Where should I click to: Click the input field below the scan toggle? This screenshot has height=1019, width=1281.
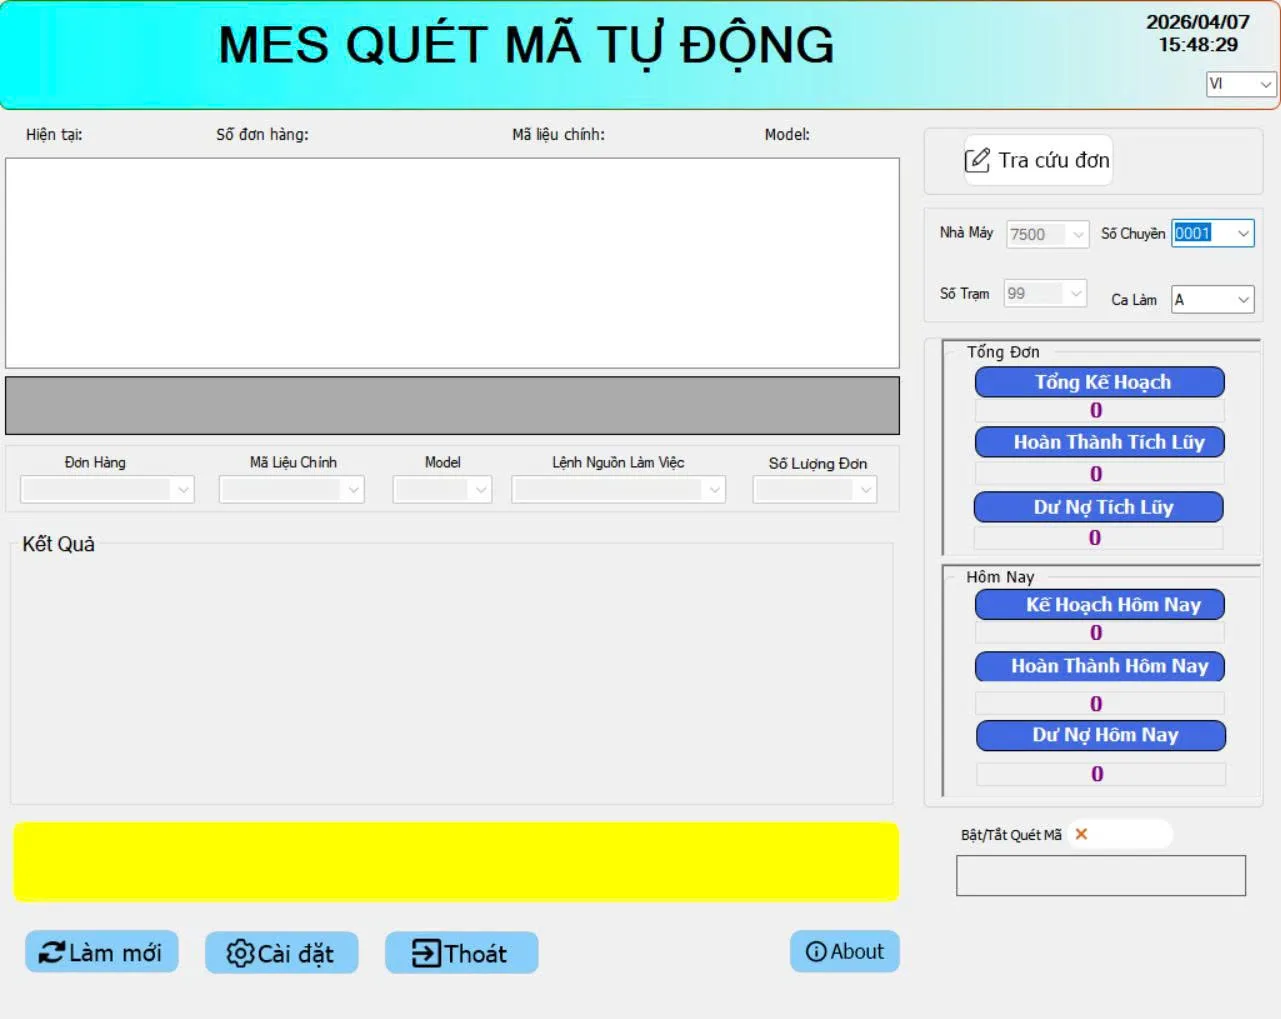pyautogui.click(x=1100, y=874)
